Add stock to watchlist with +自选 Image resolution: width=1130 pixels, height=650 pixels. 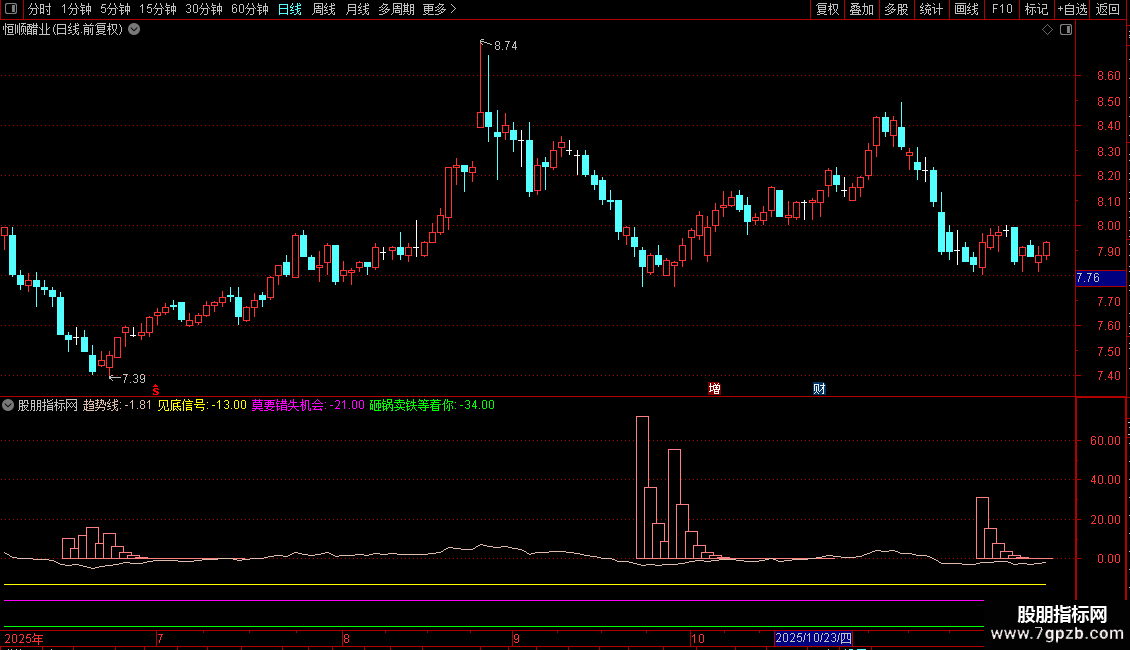tap(1072, 9)
